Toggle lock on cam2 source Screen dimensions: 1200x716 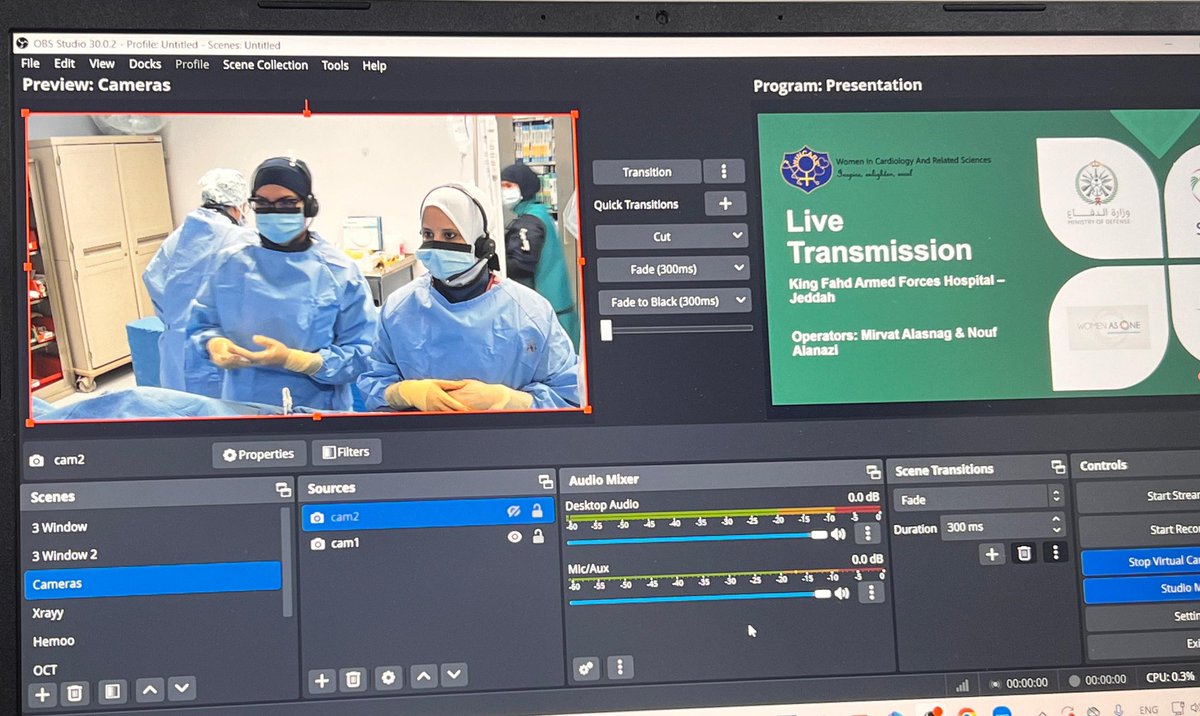click(x=538, y=510)
